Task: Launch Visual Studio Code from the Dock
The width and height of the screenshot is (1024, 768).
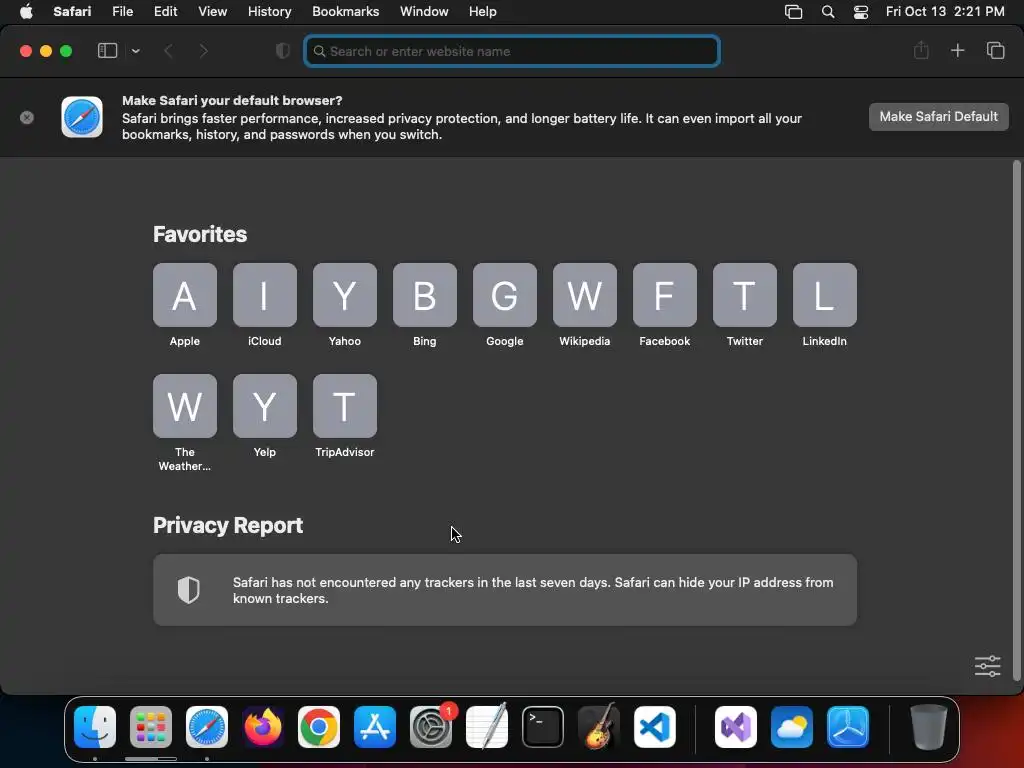Action: (654, 727)
